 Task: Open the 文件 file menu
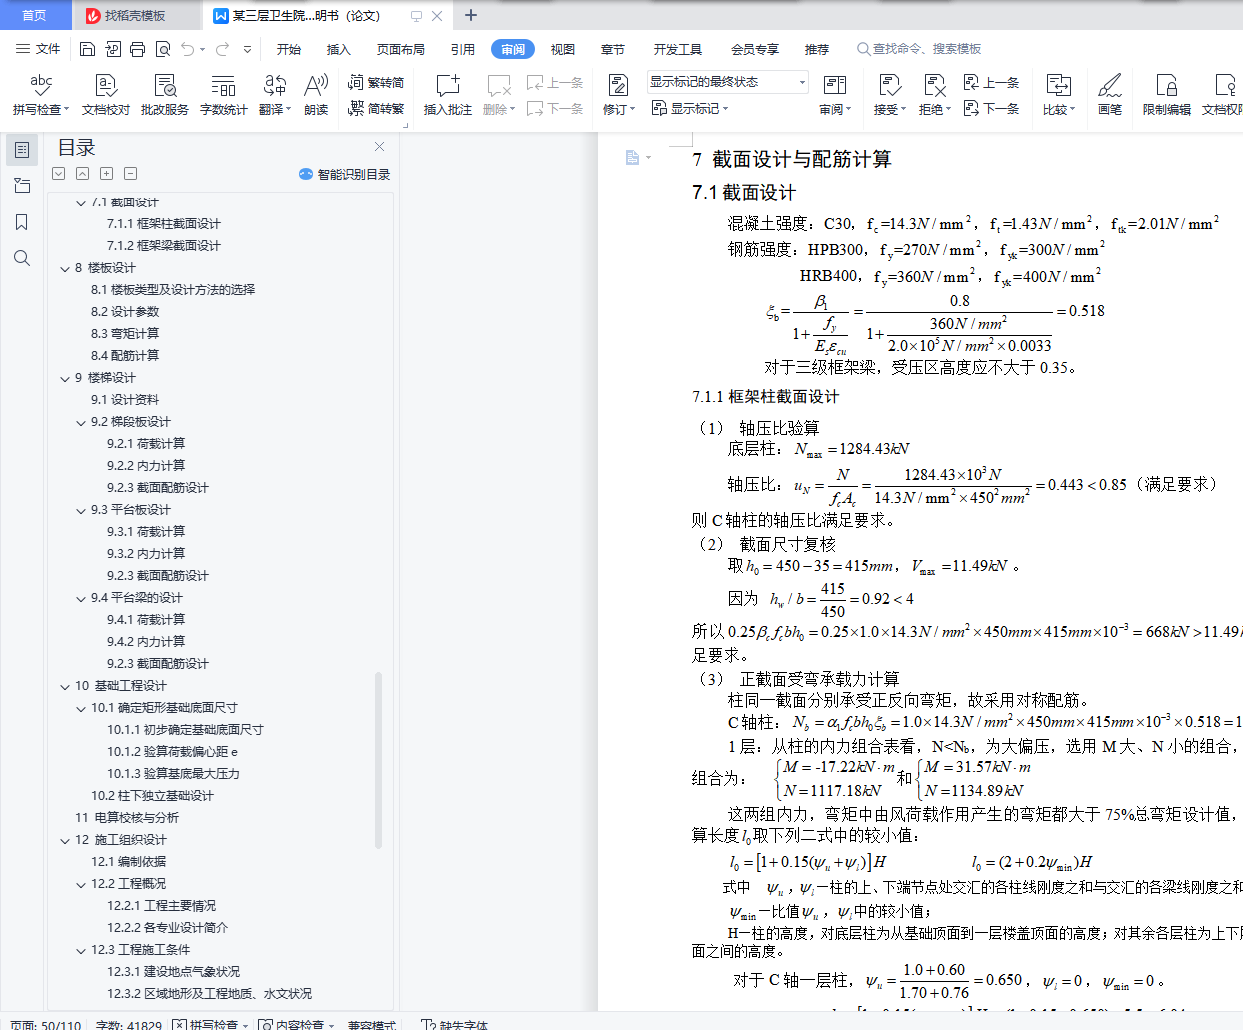tap(38, 49)
